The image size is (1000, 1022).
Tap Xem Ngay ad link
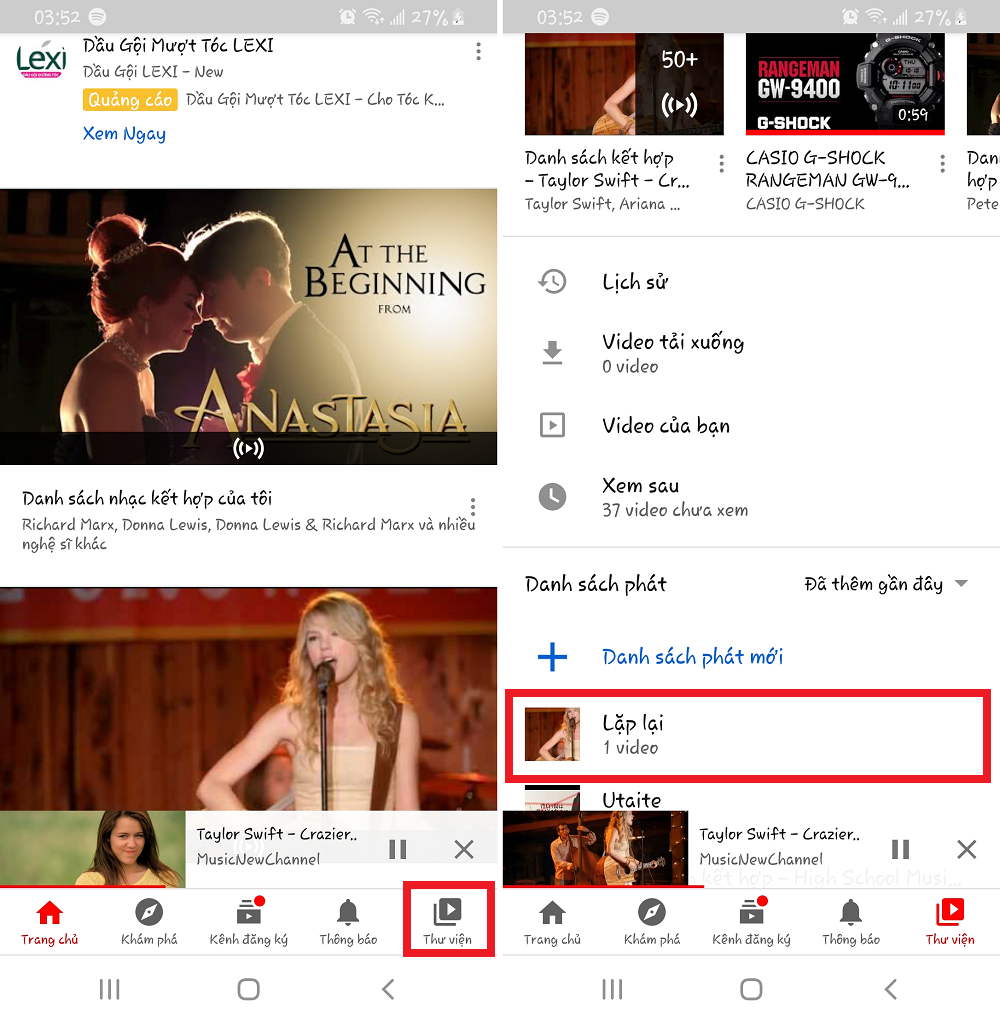click(124, 134)
